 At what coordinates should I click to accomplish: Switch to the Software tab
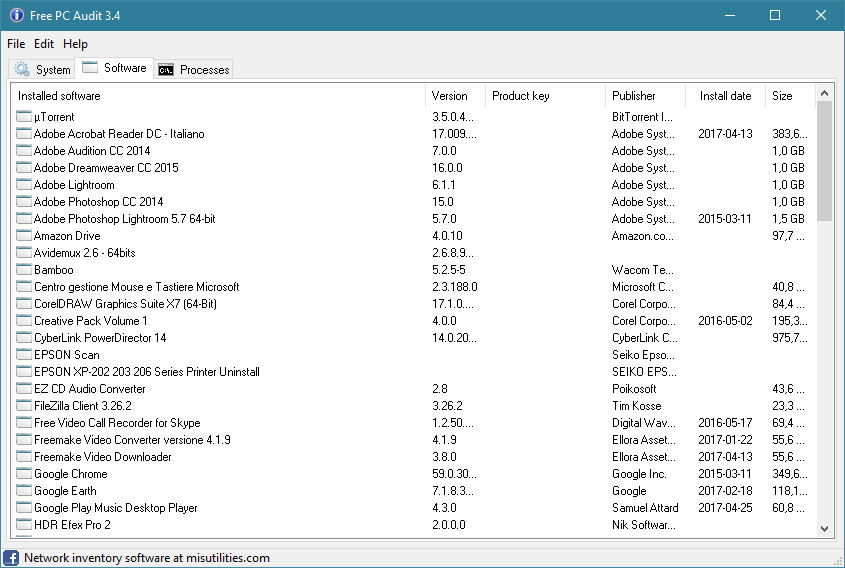pos(114,68)
